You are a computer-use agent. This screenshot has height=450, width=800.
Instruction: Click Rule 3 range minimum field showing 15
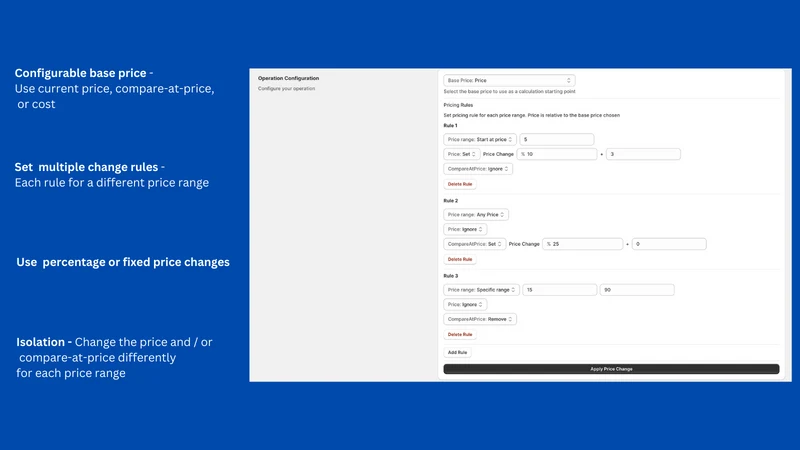(x=560, y=290)
